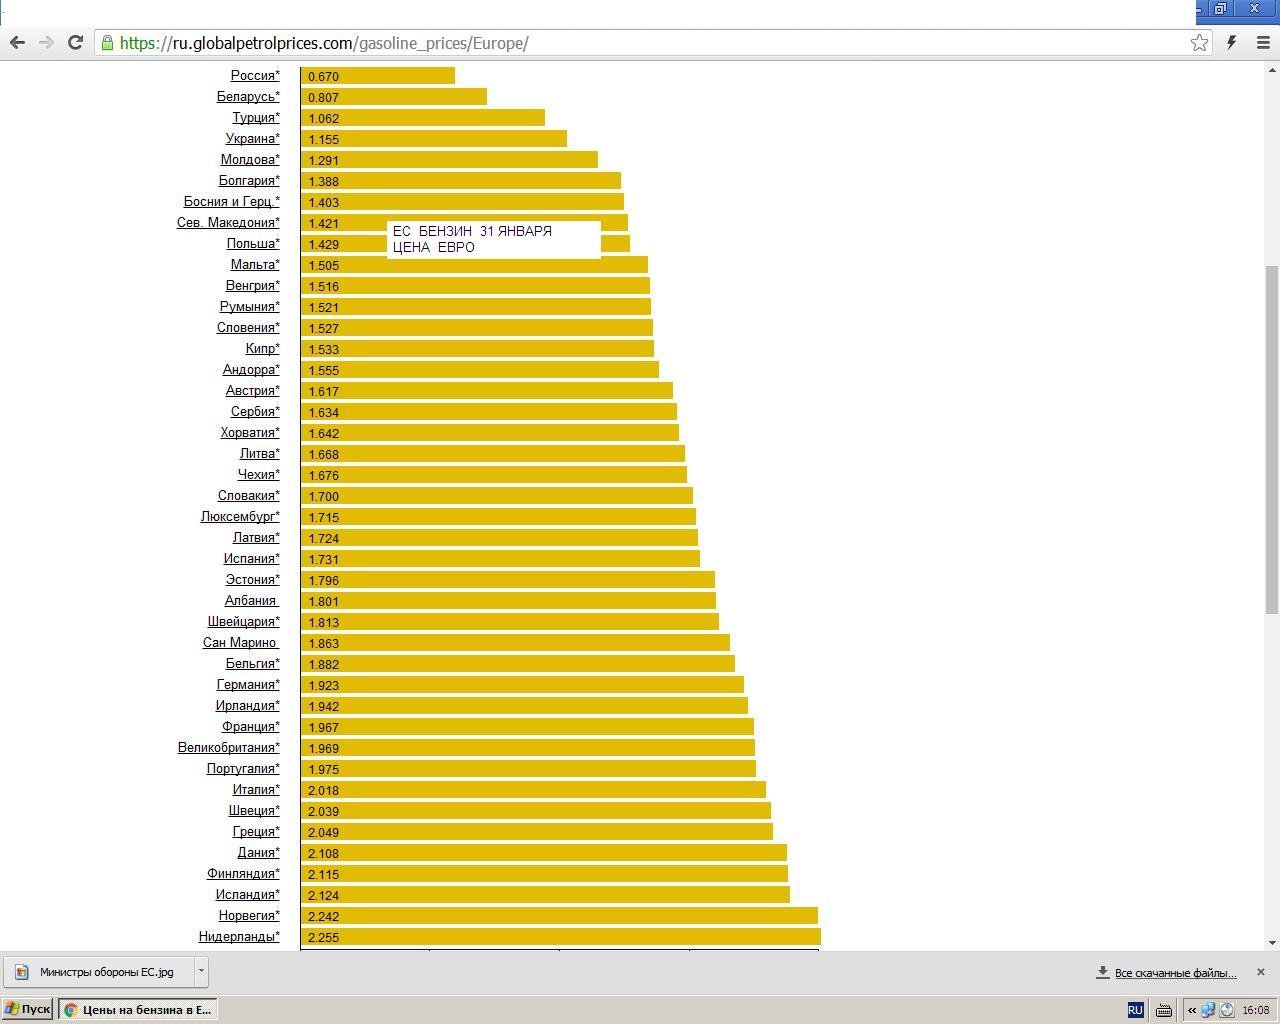Open the Россия country link
The image size is (1280, 1024).
255,75
